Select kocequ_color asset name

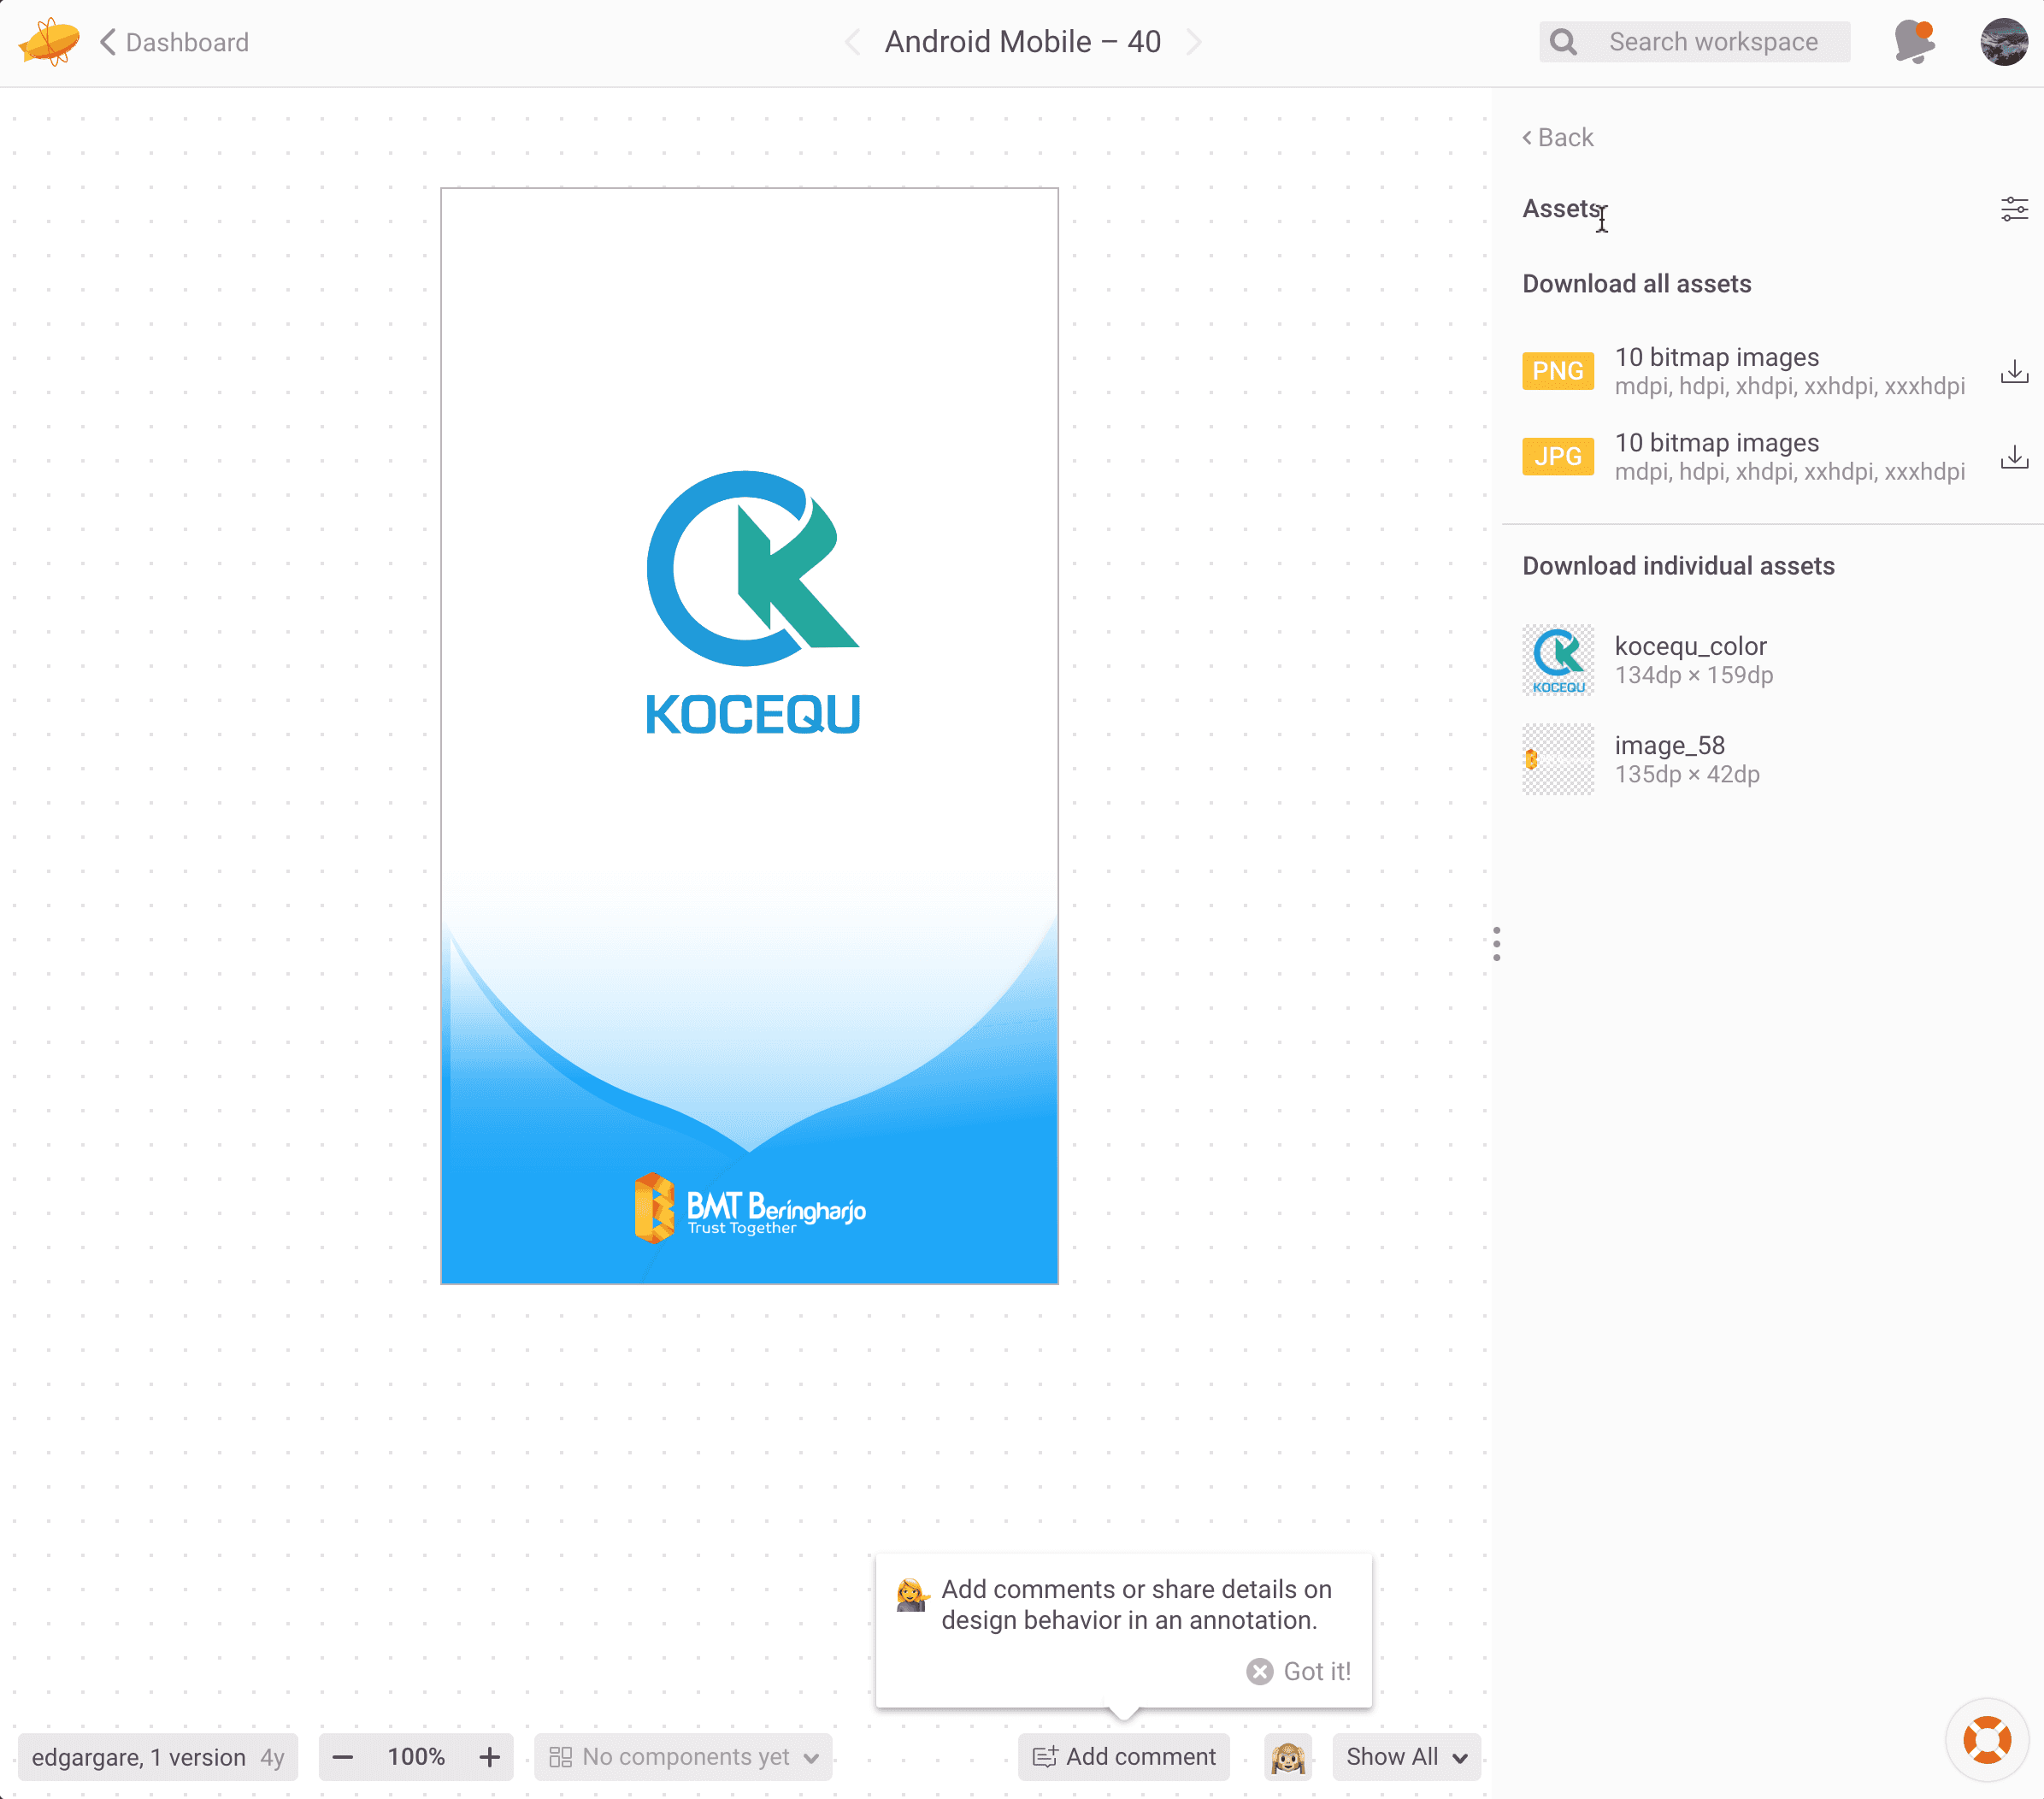(x=1690, y=646)
